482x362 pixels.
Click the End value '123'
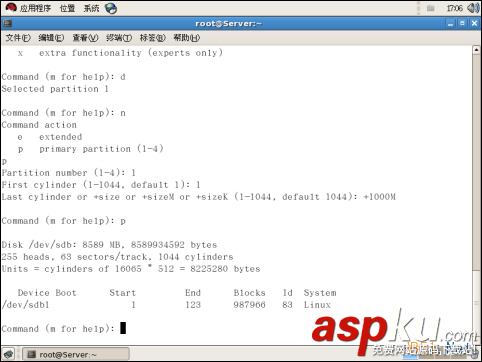click(x=193, y=305)
